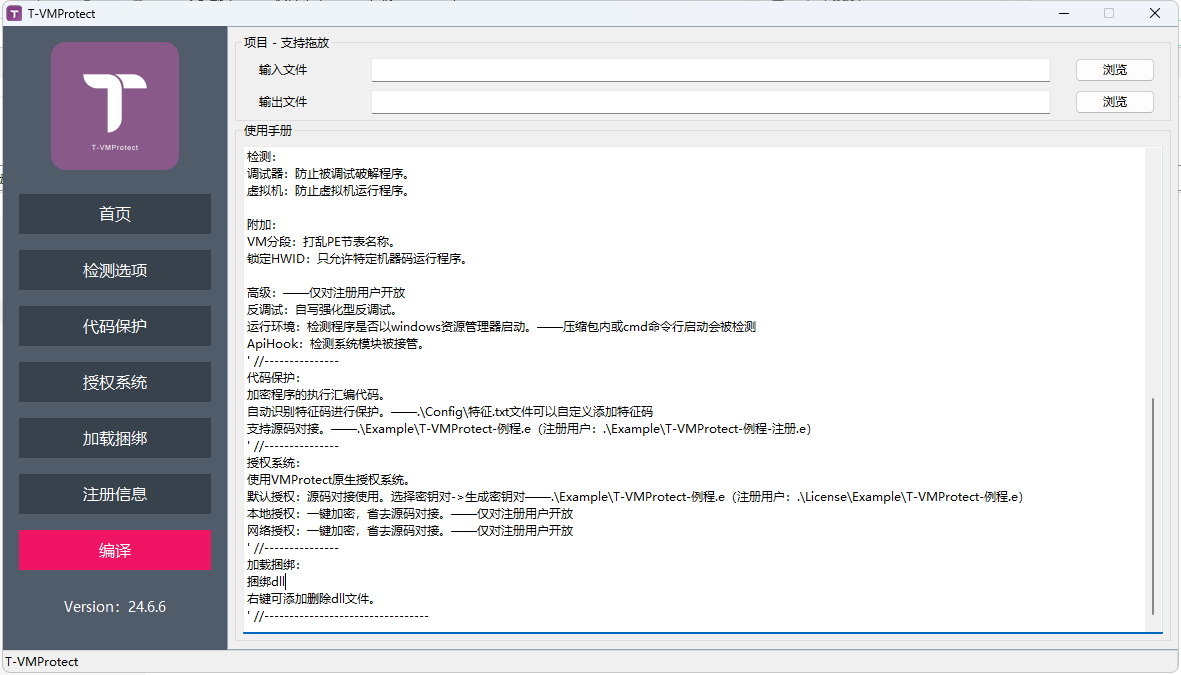Screen dimensions: 1181x675
Task: Minimize the T-VMProtect window
Action: pos(1064,14)
